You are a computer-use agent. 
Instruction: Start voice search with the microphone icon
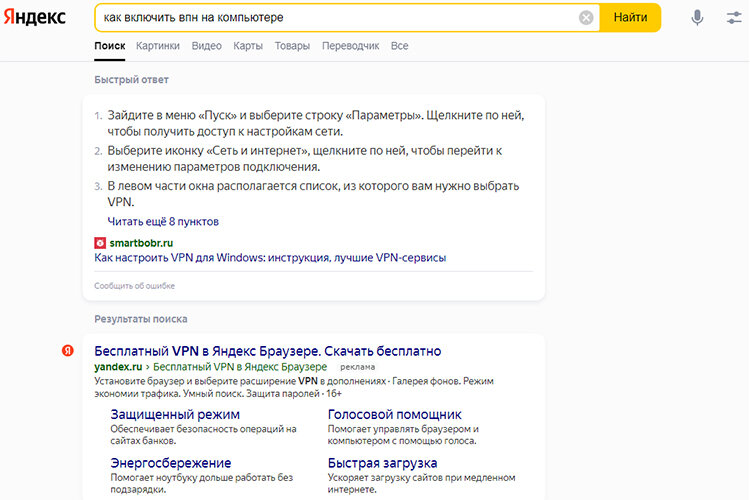pos(697,18)
